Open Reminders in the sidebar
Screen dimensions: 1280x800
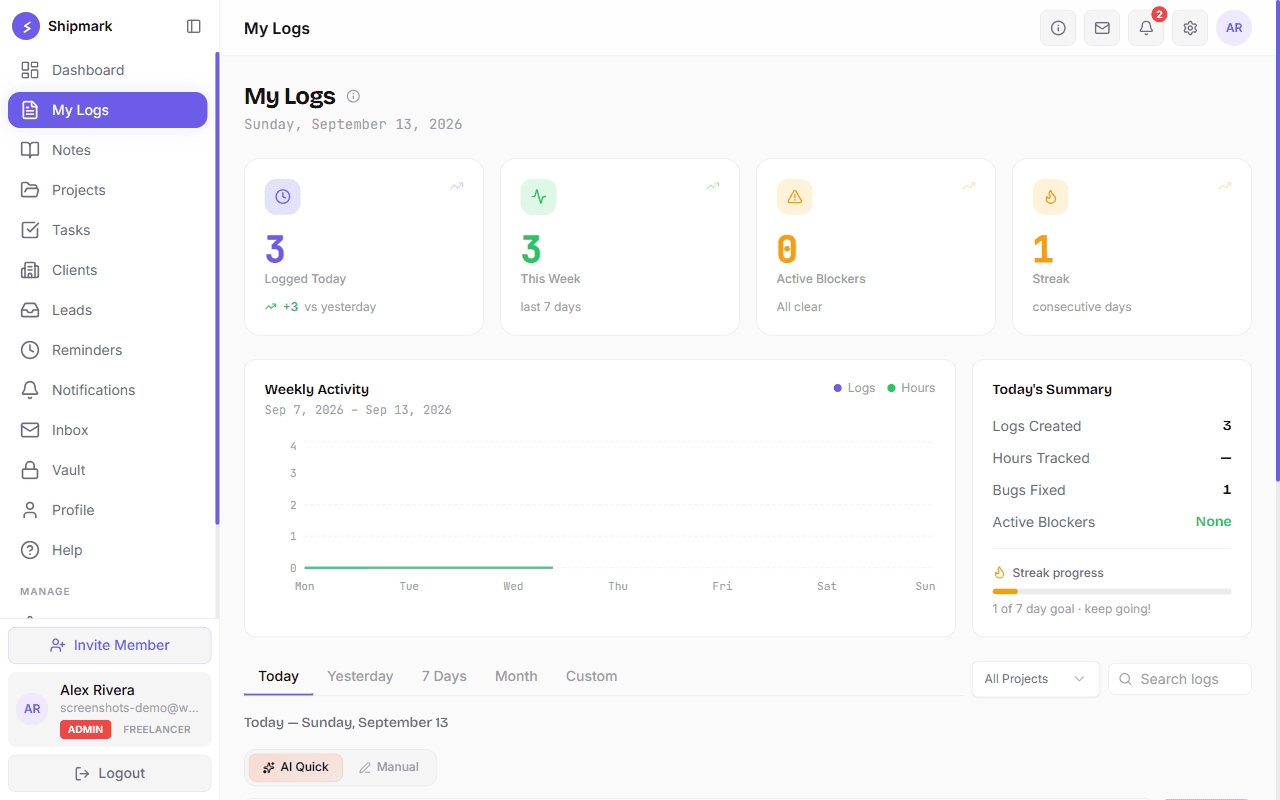[108, 350]
